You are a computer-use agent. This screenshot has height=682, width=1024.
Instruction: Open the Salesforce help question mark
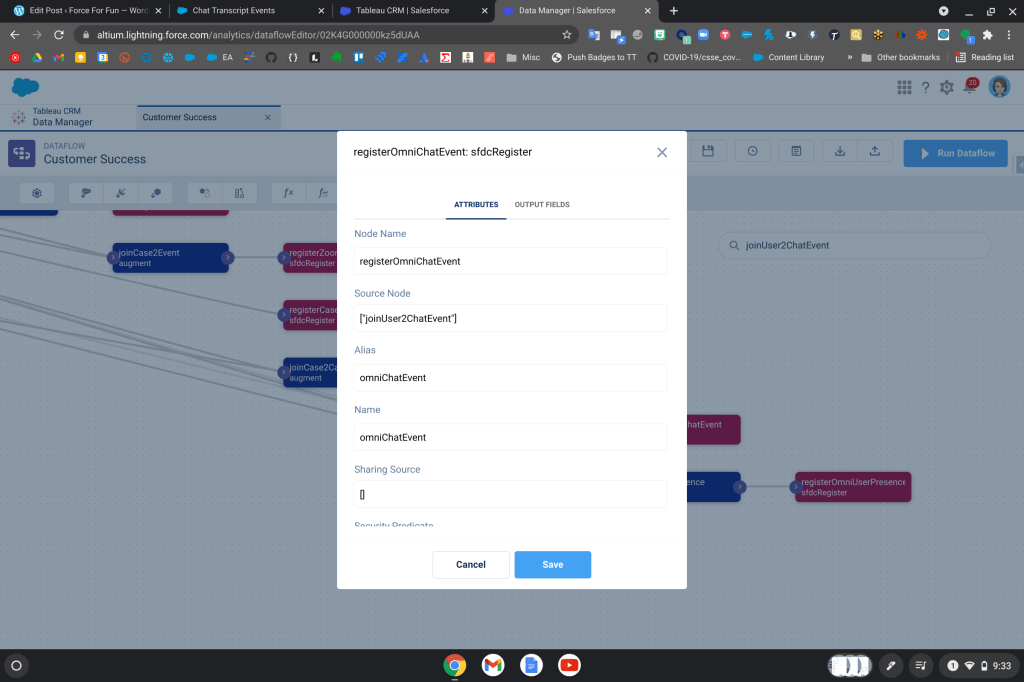tap(925, 88)
